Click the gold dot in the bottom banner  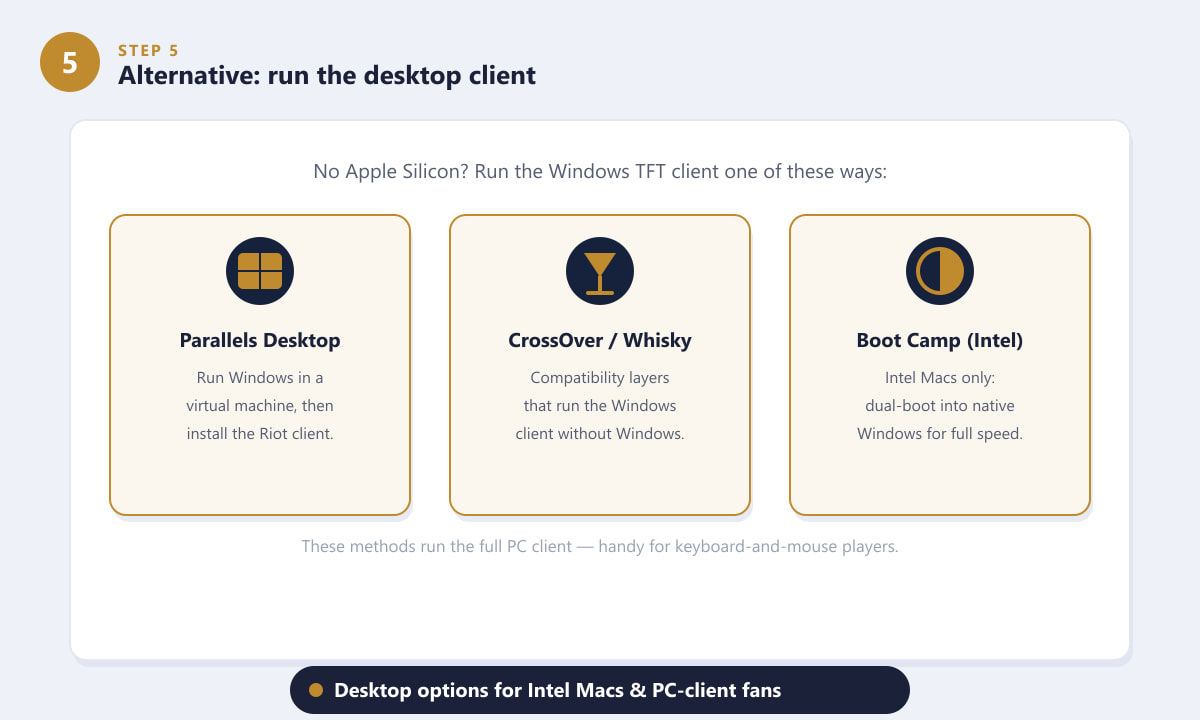[316, 690]
